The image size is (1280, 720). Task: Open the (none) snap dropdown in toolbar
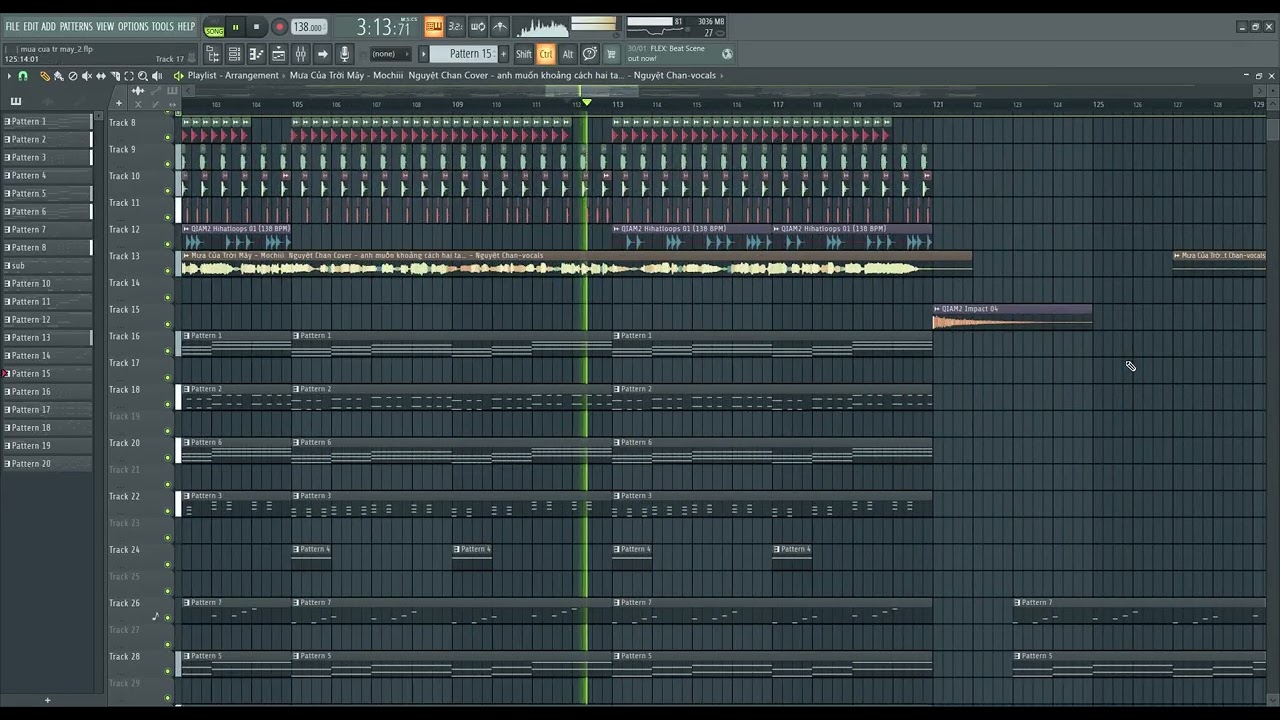390,54
